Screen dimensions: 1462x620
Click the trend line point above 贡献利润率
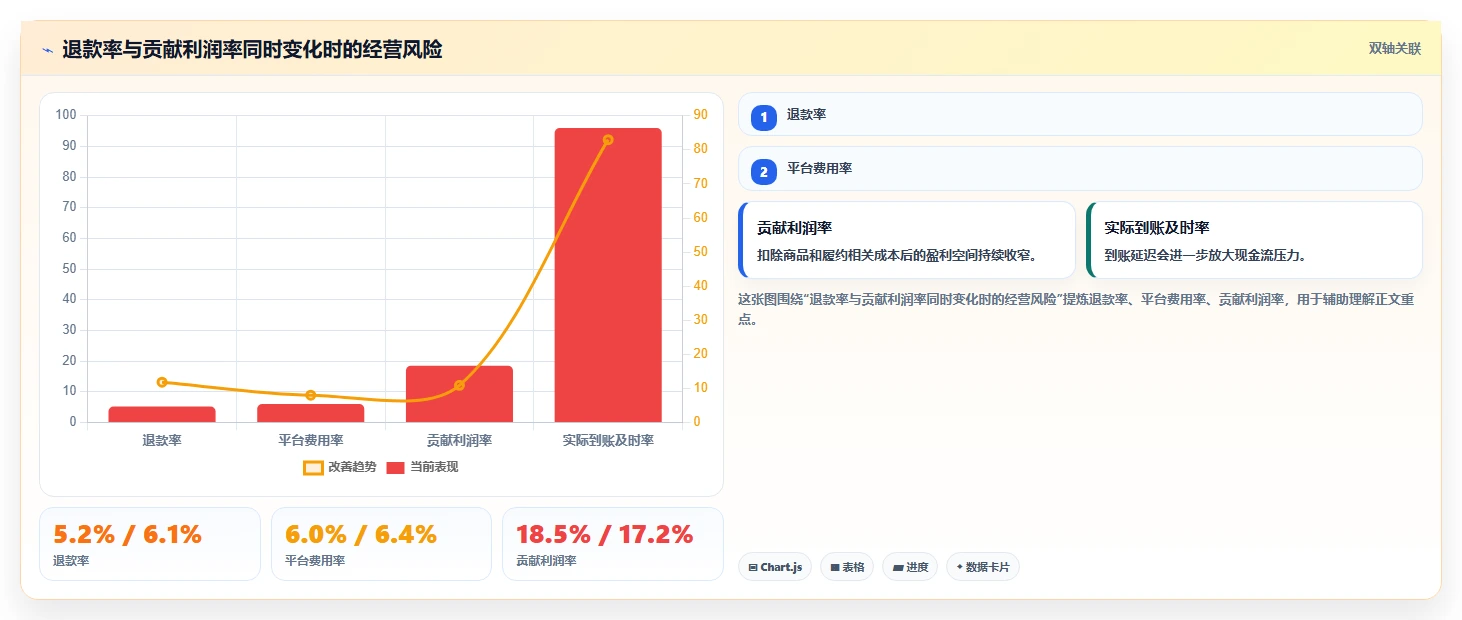(x=459, y=385)
